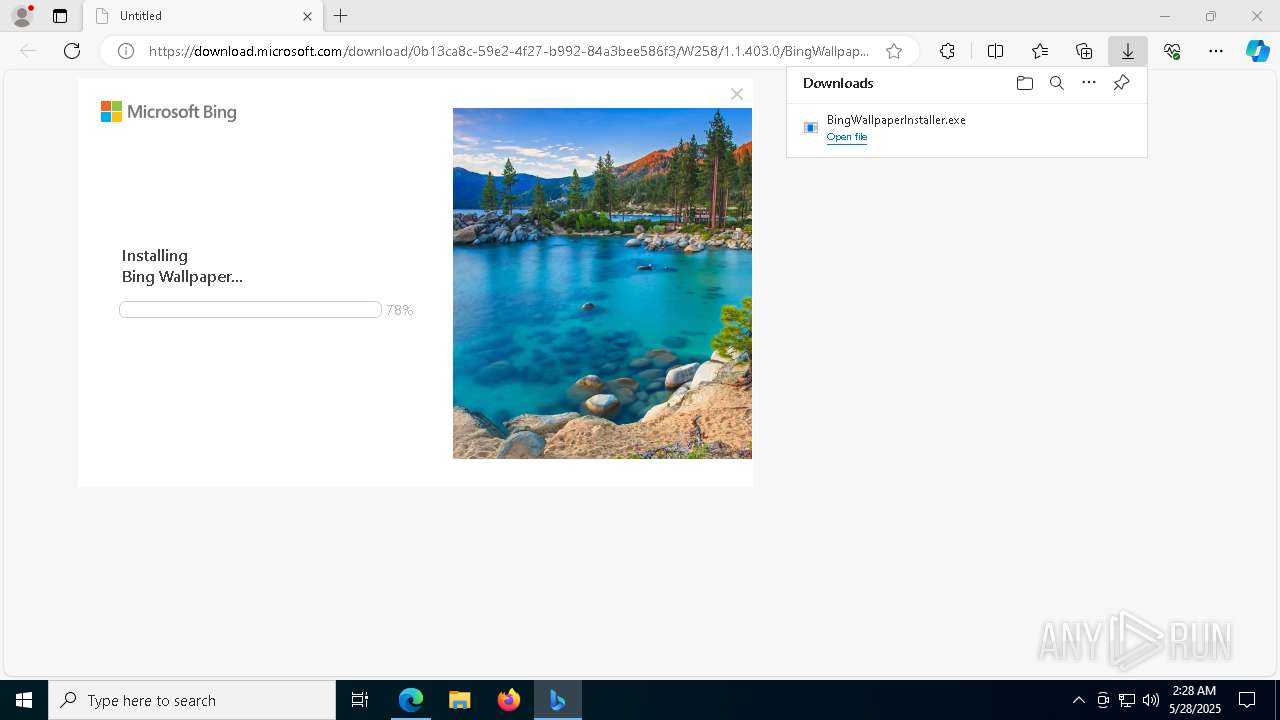Image resolution: width=1280 pixels, height=720 pixels.
Task: Open the network tray icon
Action: click(x=1127, y=700)
